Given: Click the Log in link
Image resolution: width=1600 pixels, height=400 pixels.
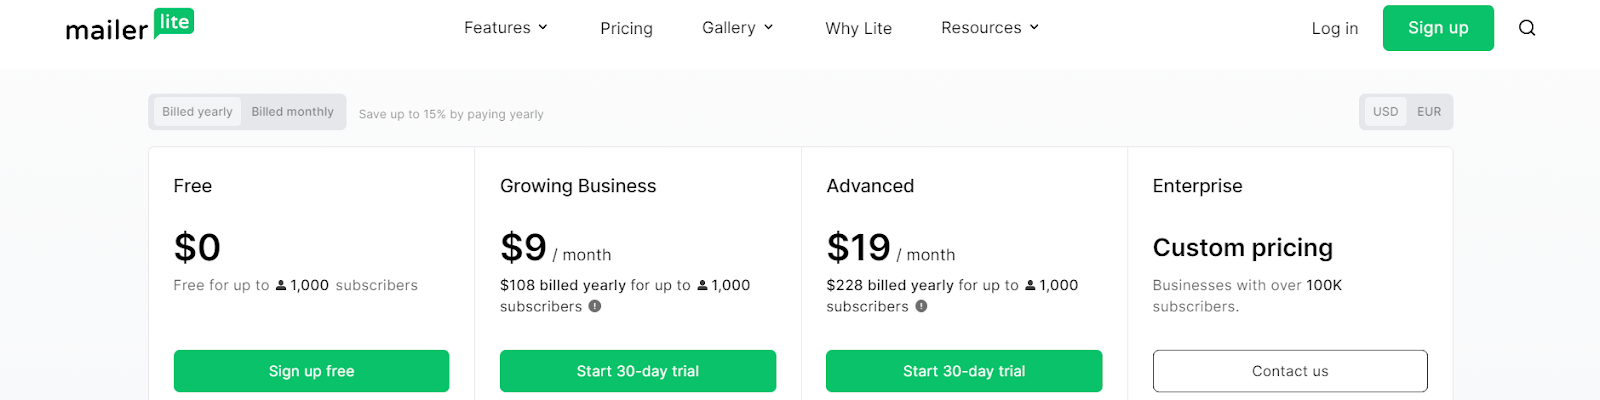Looking at the screenshot, I should point(1334,28).
